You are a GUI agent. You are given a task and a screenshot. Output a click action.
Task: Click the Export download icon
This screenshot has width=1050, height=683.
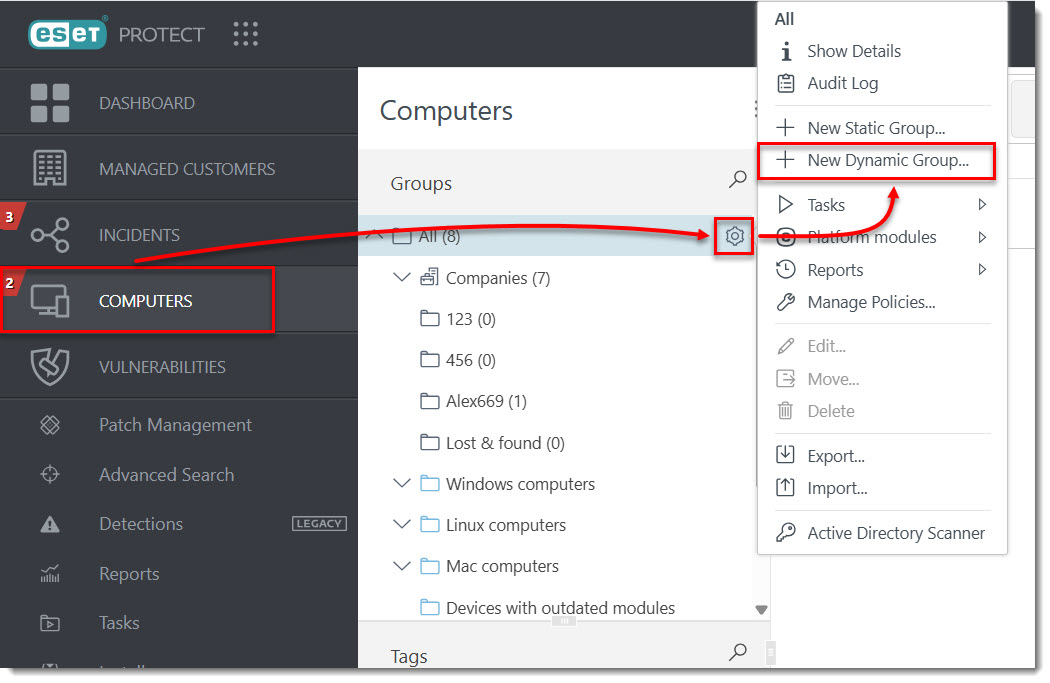click(785, 455)
